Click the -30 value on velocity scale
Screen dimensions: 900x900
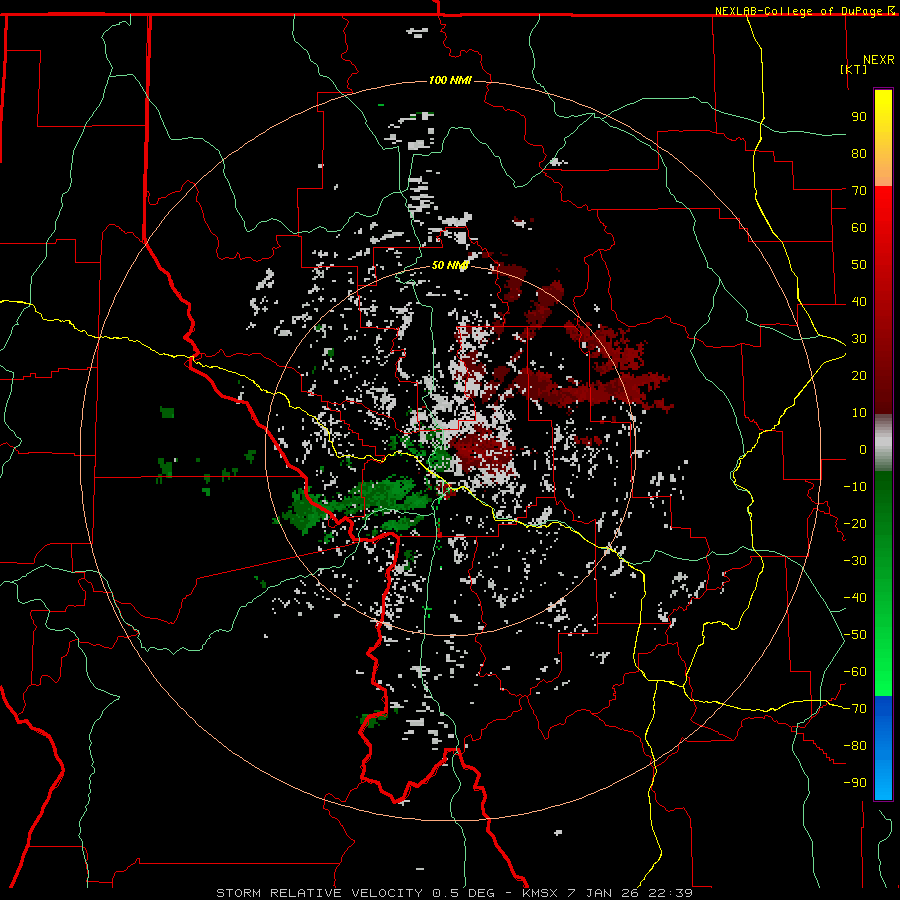[x=855, y=561]
